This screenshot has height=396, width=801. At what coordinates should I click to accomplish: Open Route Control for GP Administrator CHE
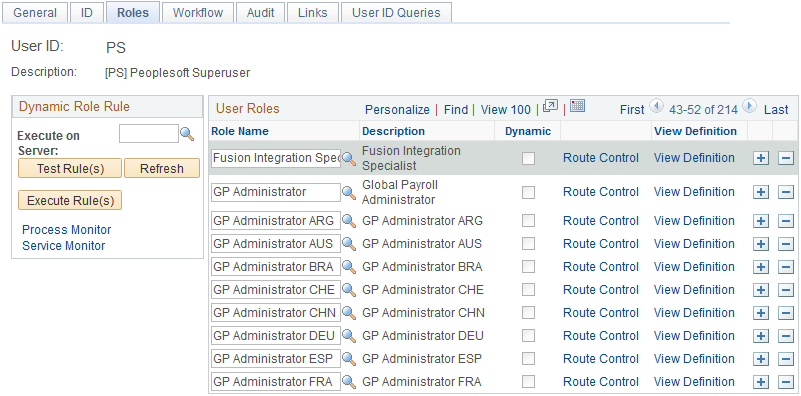click(601, 290)
